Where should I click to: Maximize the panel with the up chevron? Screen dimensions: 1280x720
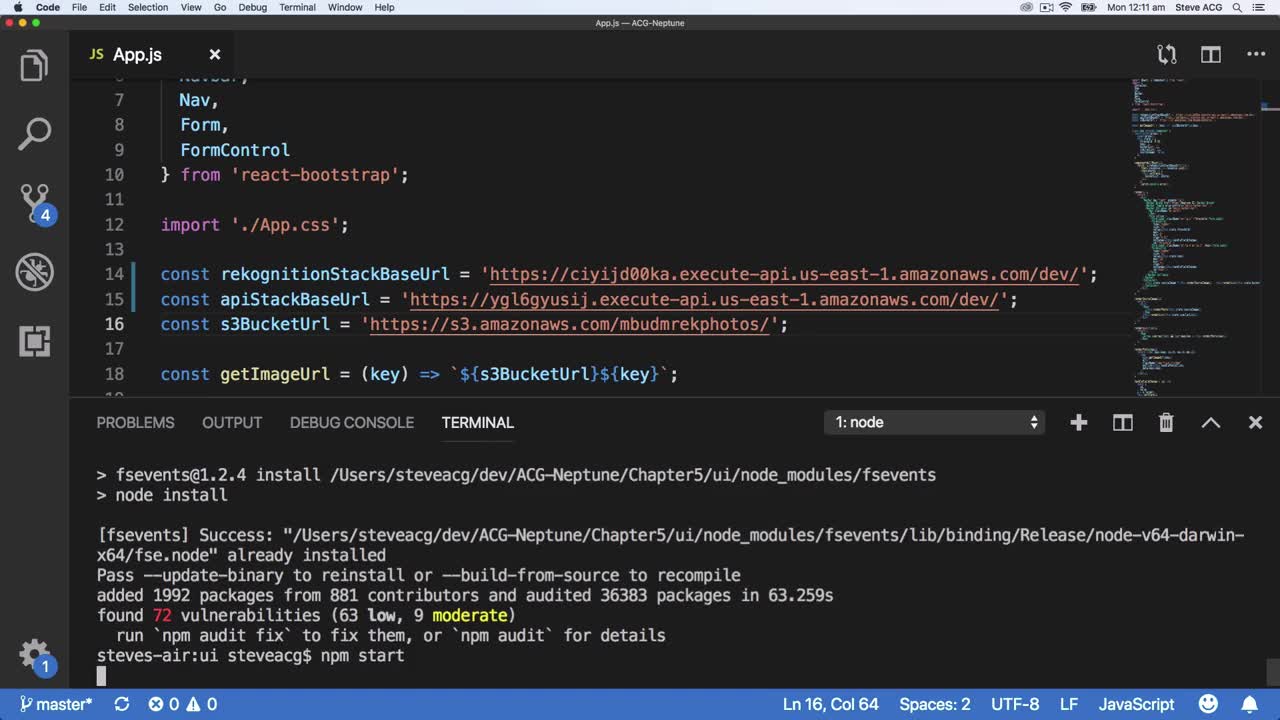point(1211,423)
